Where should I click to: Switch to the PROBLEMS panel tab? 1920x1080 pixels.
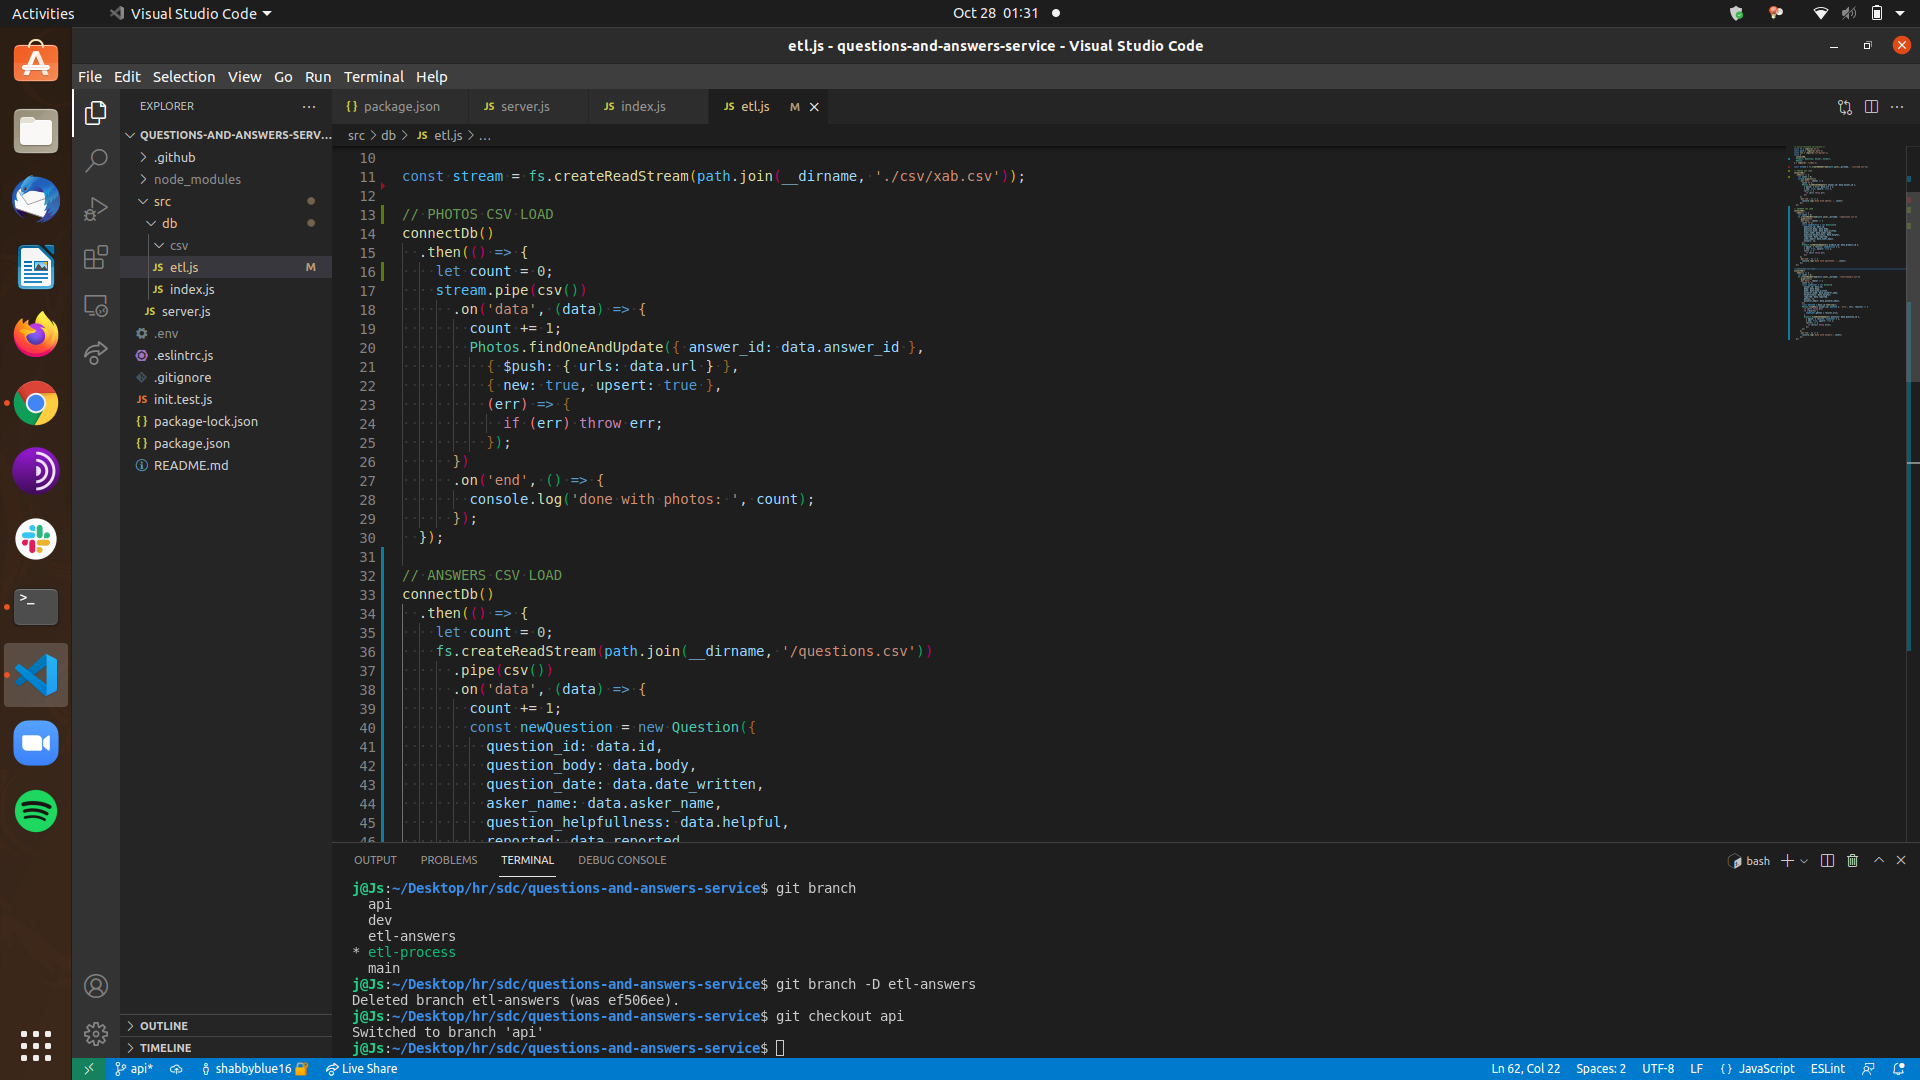tap(448, 860)
